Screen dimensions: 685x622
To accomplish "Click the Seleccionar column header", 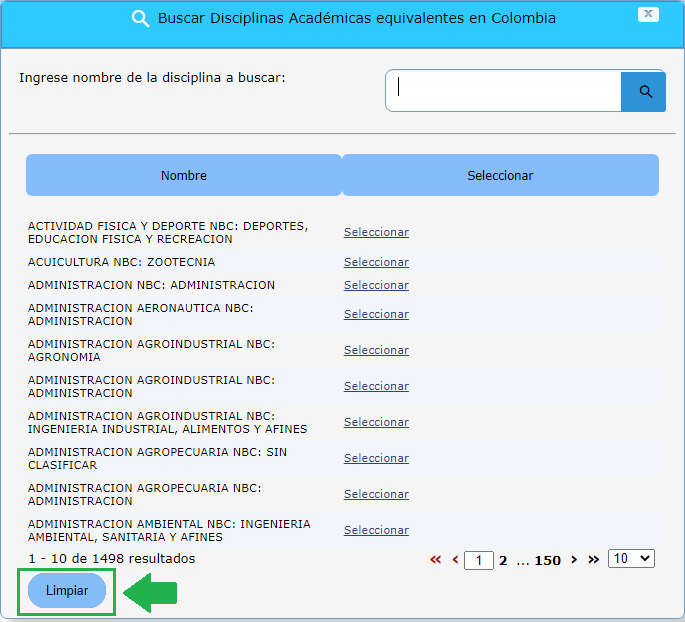I will (500, 175).
